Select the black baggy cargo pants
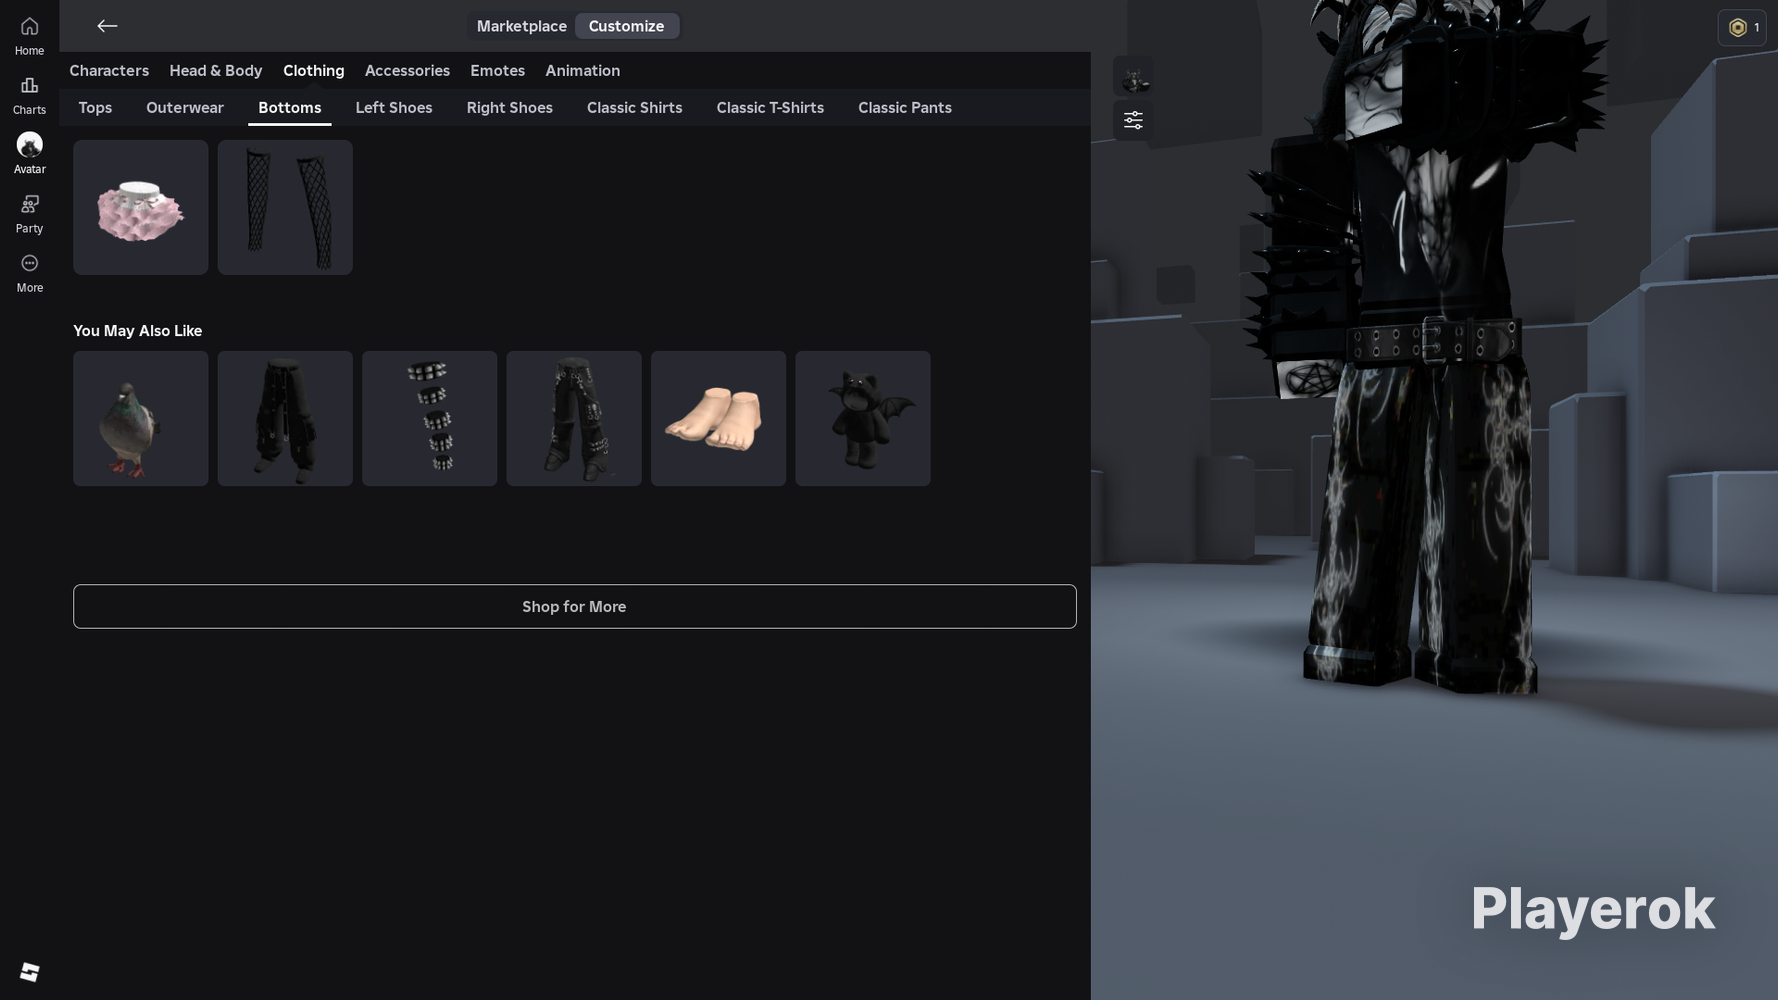This screenshot has width=1778, height=1000. [x=285, y=418]
